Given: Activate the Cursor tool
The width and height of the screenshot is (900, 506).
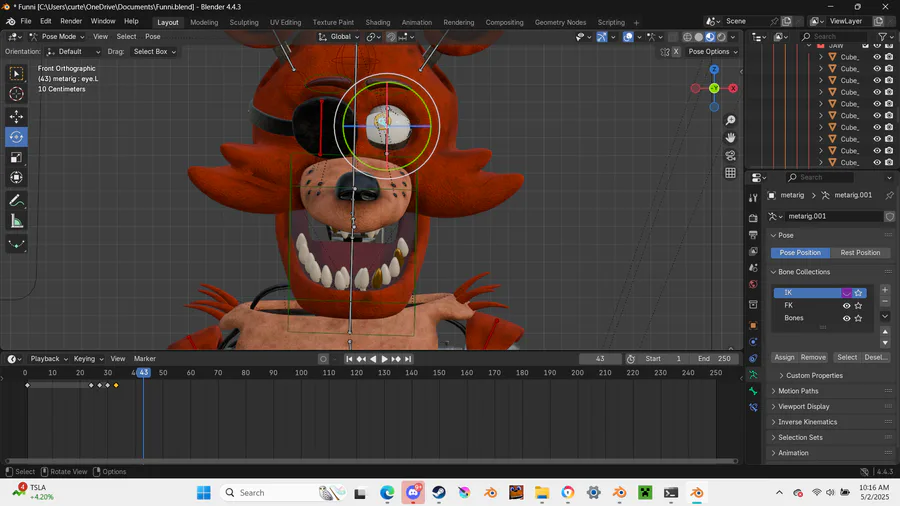Looking at the screenshot, I should pyautogui.click(x=16, y=94).
